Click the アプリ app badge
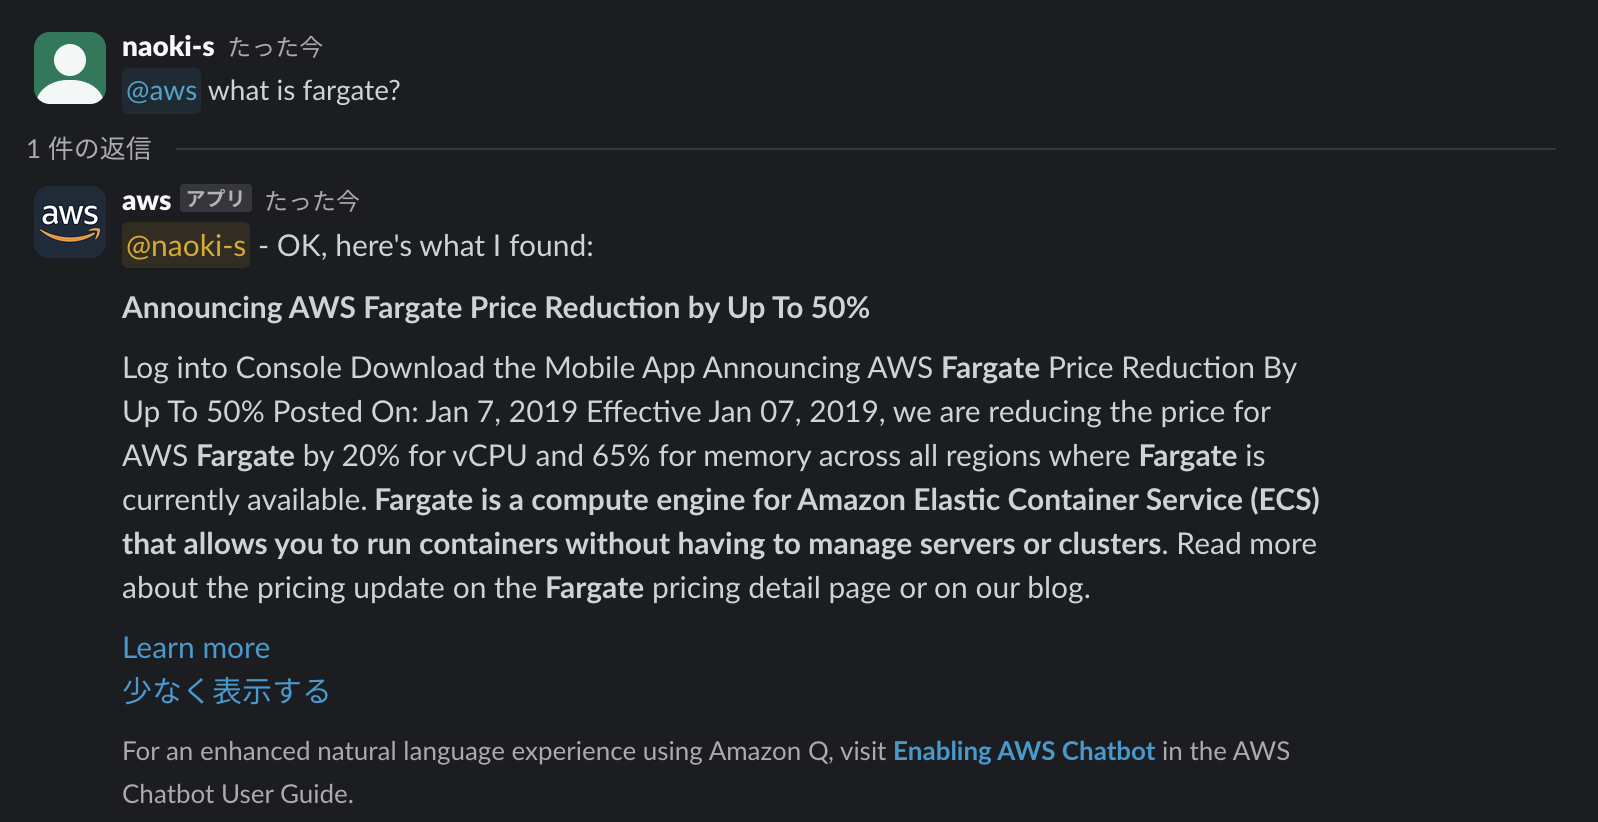Screen dimensions: 1598x822 point(215,199)
